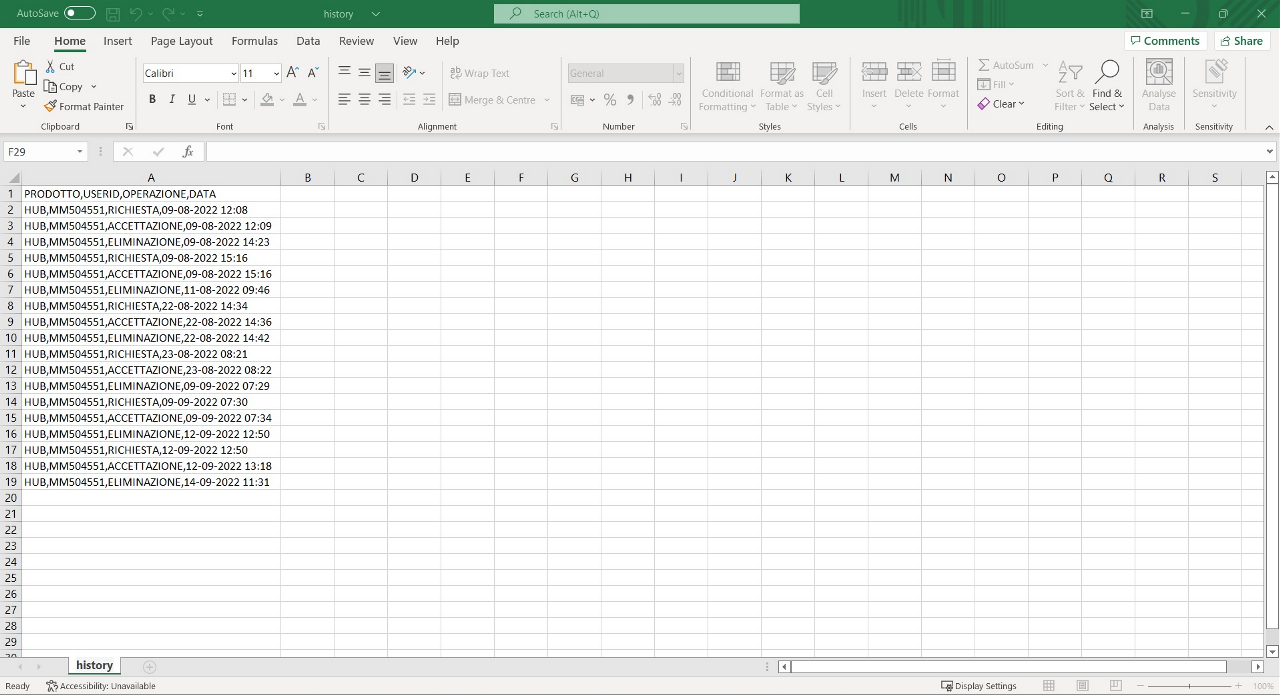Click the Format Painter brush icon
Image resolution: width=1280 pixels, height=695 pixels.
(x=50, y=106)
